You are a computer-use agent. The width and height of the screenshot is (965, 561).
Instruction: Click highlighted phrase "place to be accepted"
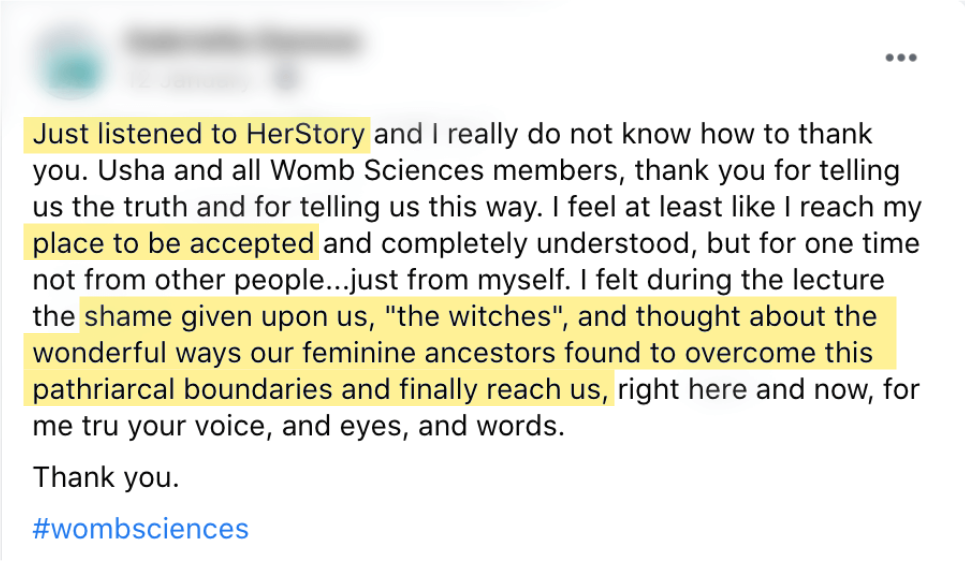(x=173, y=244)
